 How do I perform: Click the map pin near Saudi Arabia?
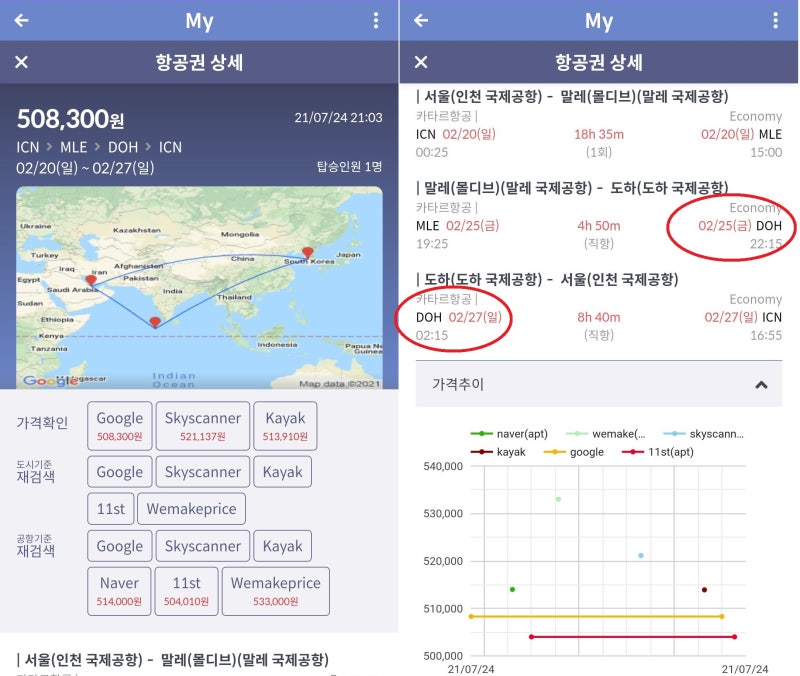[91, 280]
